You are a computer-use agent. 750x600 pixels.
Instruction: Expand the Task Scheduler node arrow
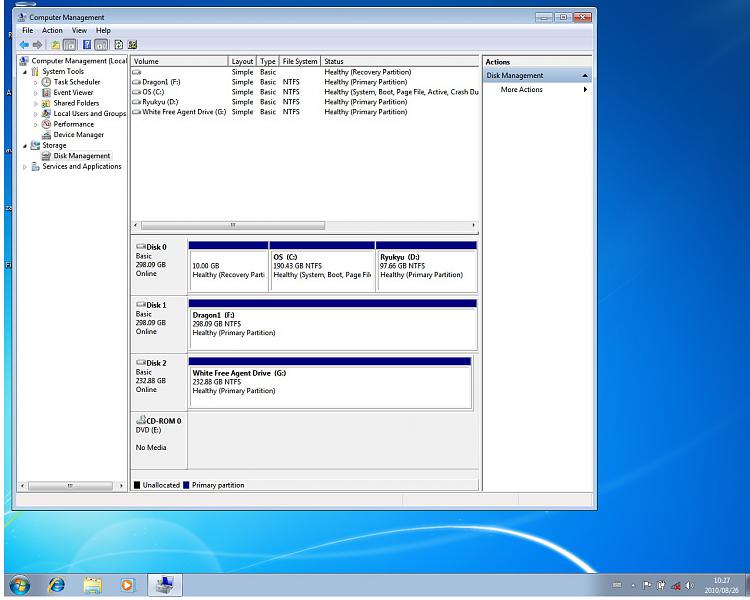[x=35, y=82]
